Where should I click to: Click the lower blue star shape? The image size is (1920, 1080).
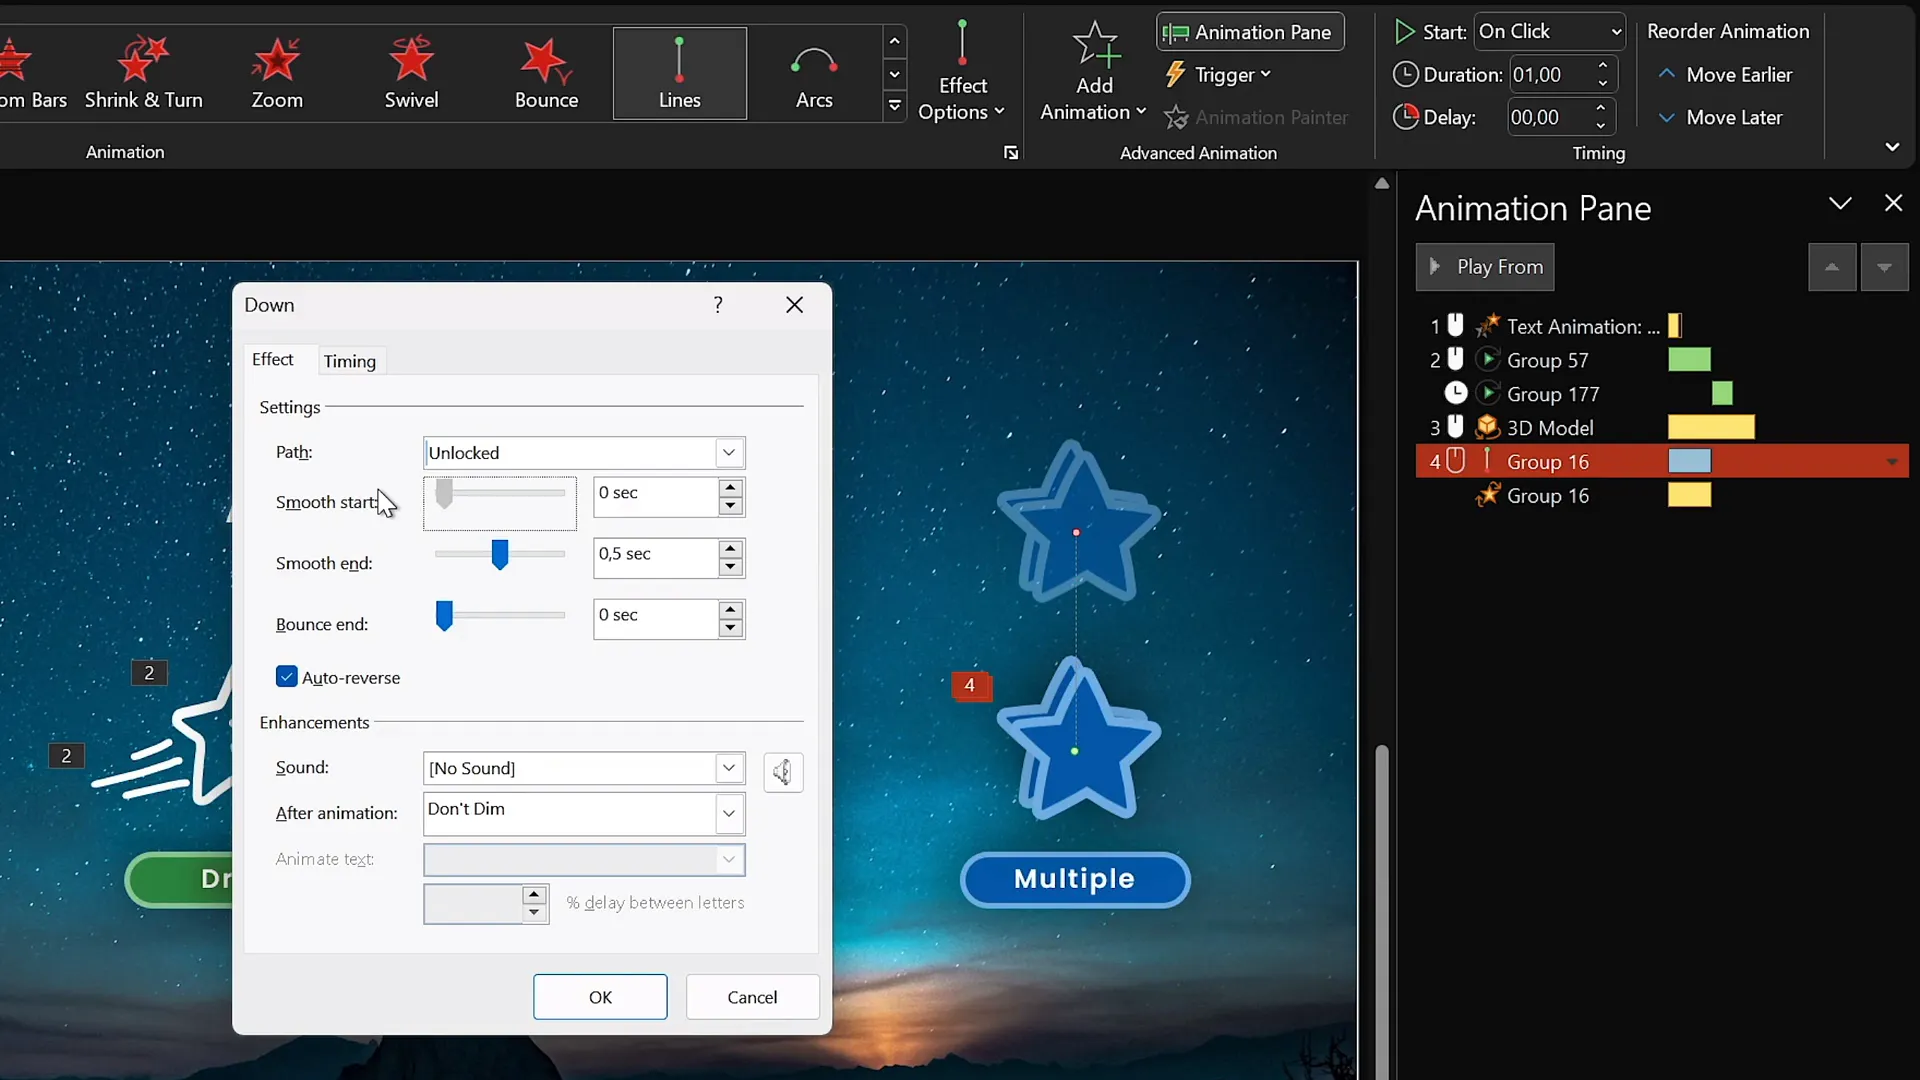click(x=1078, y=740)
